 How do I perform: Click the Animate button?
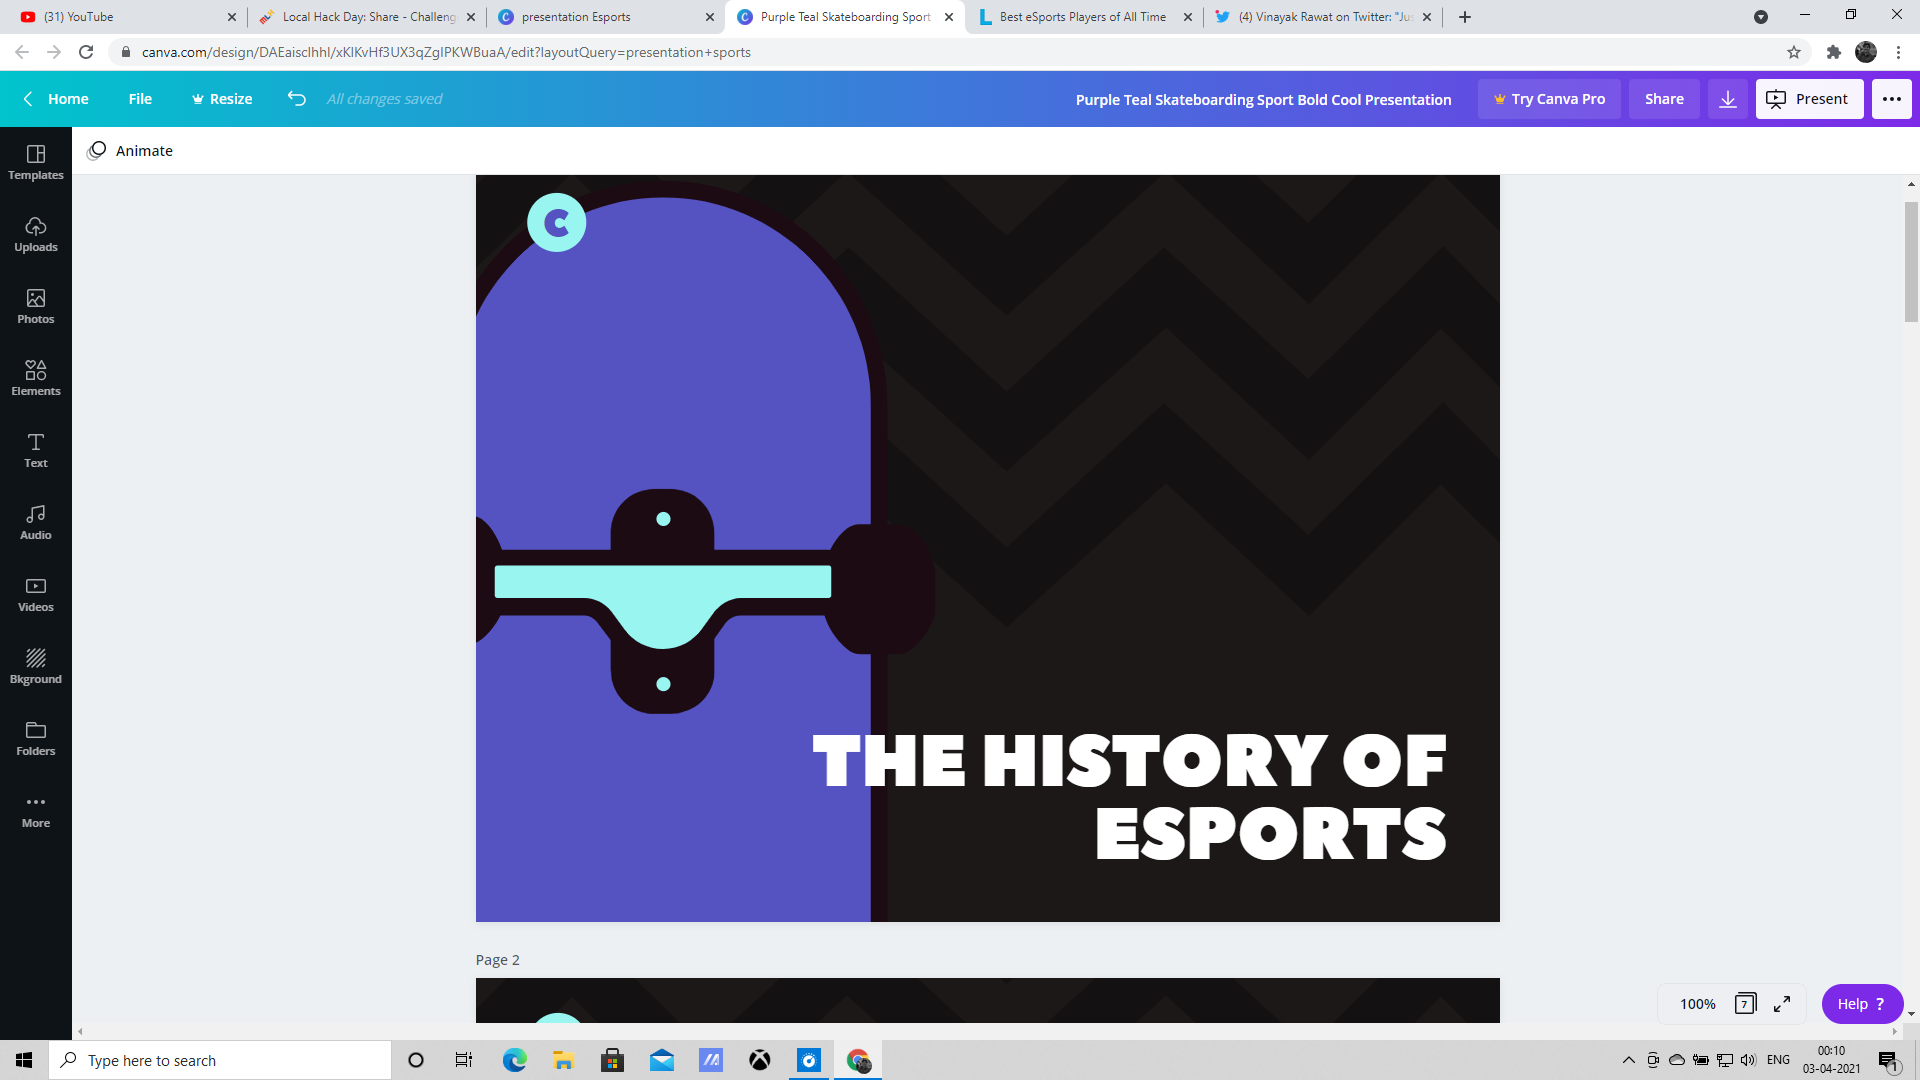pos(131,151)
